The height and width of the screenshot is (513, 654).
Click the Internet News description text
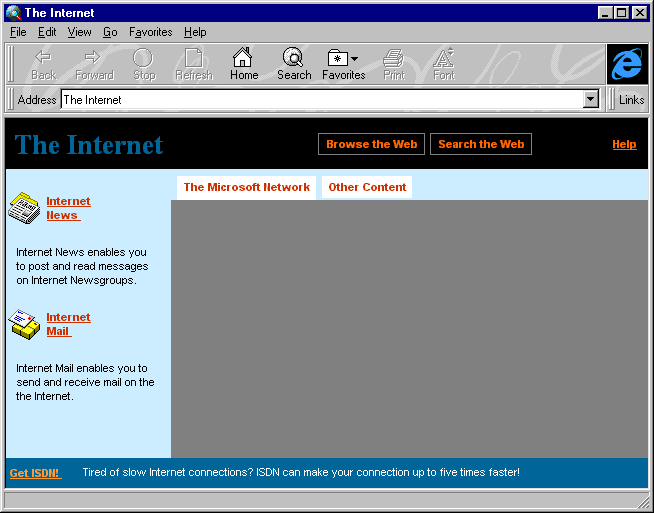click(82, 266)
